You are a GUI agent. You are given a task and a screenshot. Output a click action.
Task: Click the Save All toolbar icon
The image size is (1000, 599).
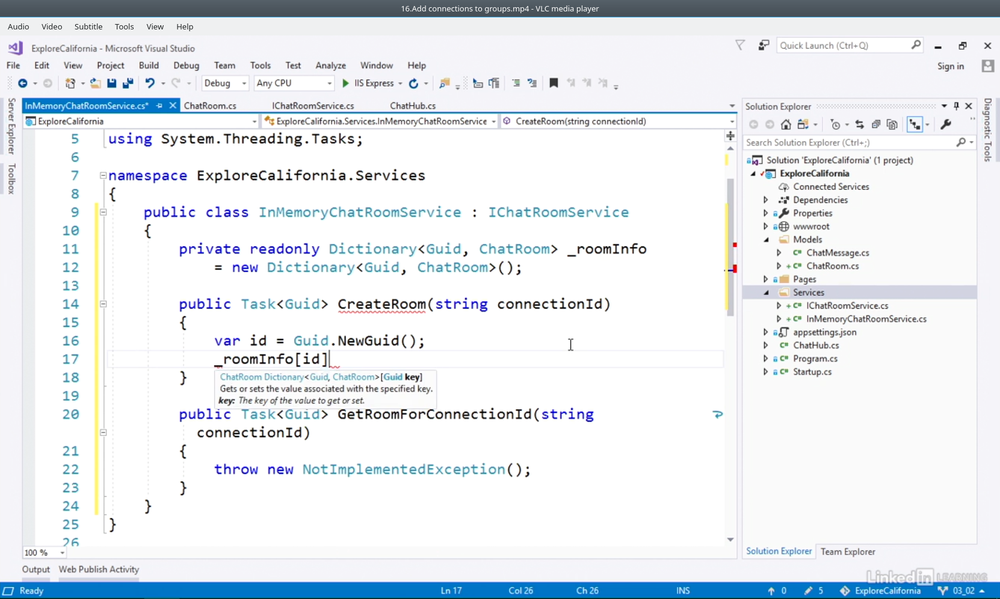pyautogui.click(x=128, y=83)
